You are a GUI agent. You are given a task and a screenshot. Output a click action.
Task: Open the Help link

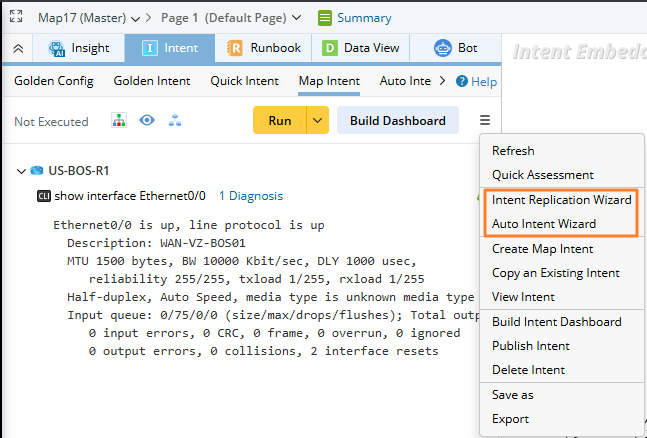click(484, 82)
